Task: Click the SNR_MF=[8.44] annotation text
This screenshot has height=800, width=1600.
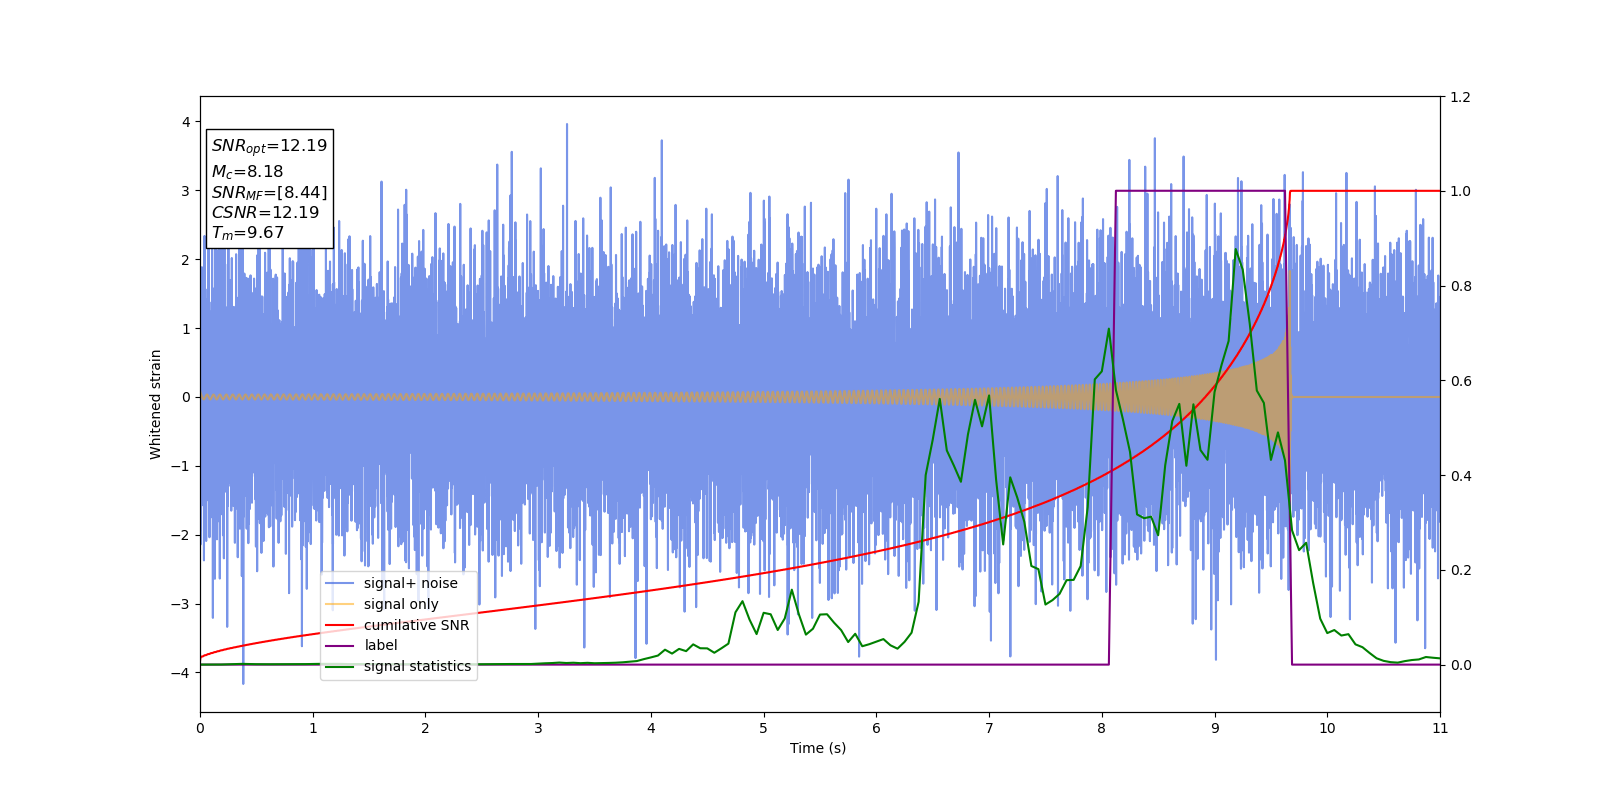Action: click(269, 192)
